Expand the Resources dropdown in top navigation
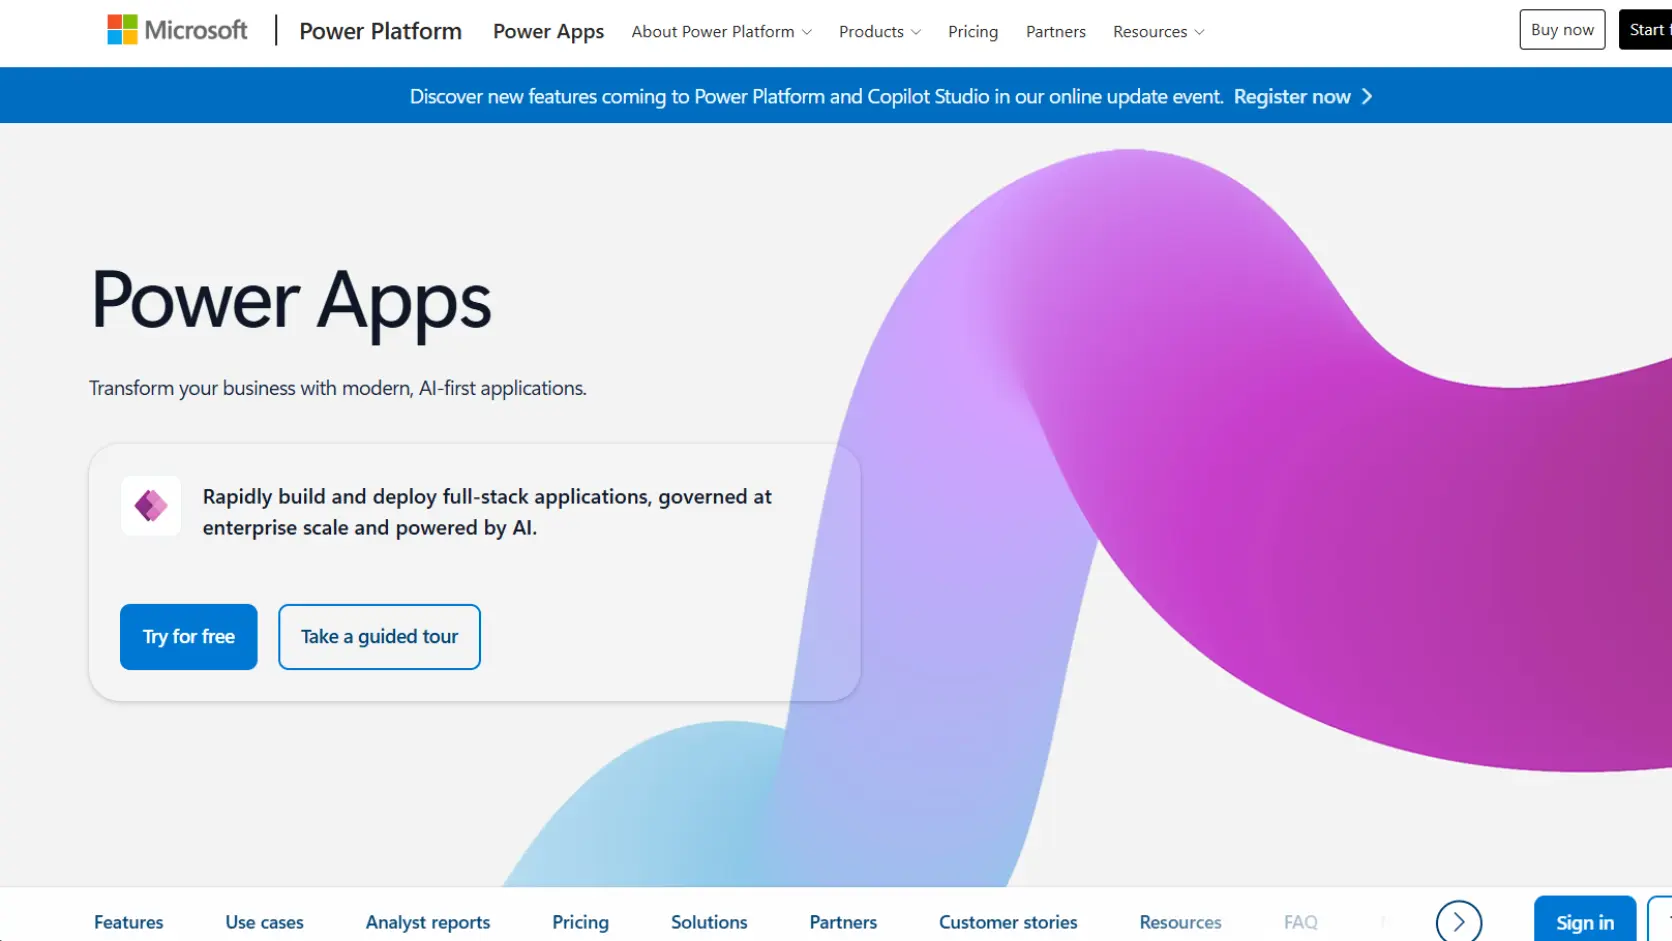1672x941 pixels. pos(1159,32)
